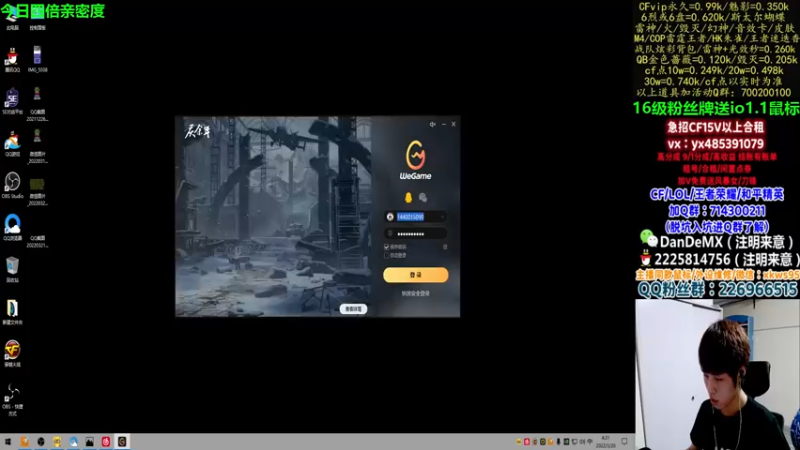800x450 pixels.
Task: Open the Tencent QQ desktop icon
Action: pos(12,60)
